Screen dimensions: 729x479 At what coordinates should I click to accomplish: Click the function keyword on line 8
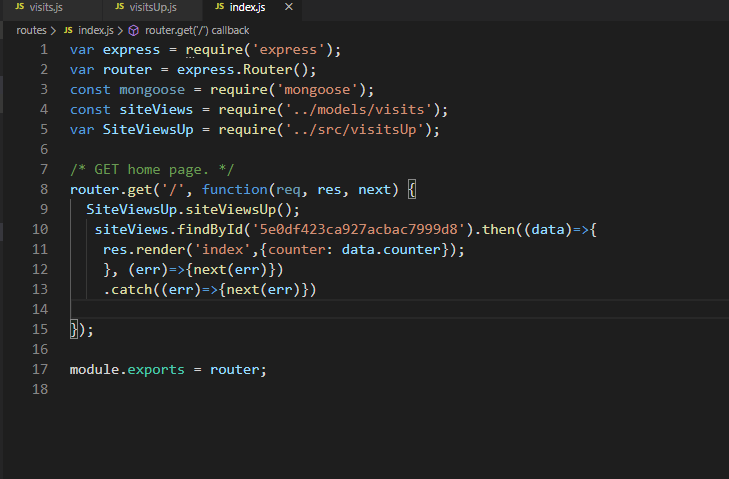click(234, 190)
